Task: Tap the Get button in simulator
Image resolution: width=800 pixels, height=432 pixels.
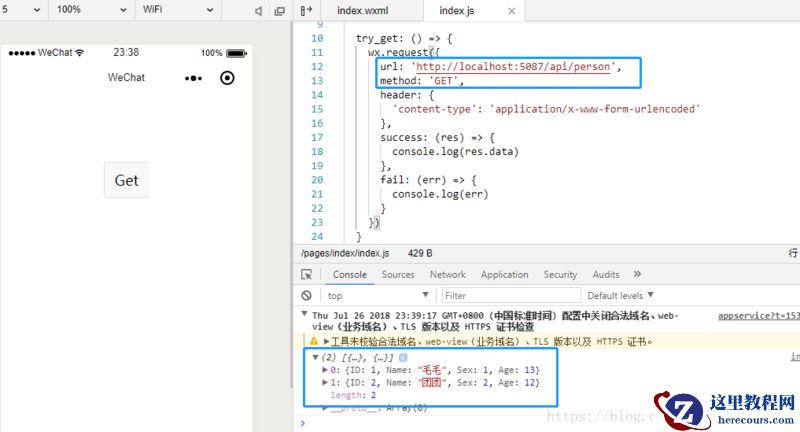Action: point(127,180)
